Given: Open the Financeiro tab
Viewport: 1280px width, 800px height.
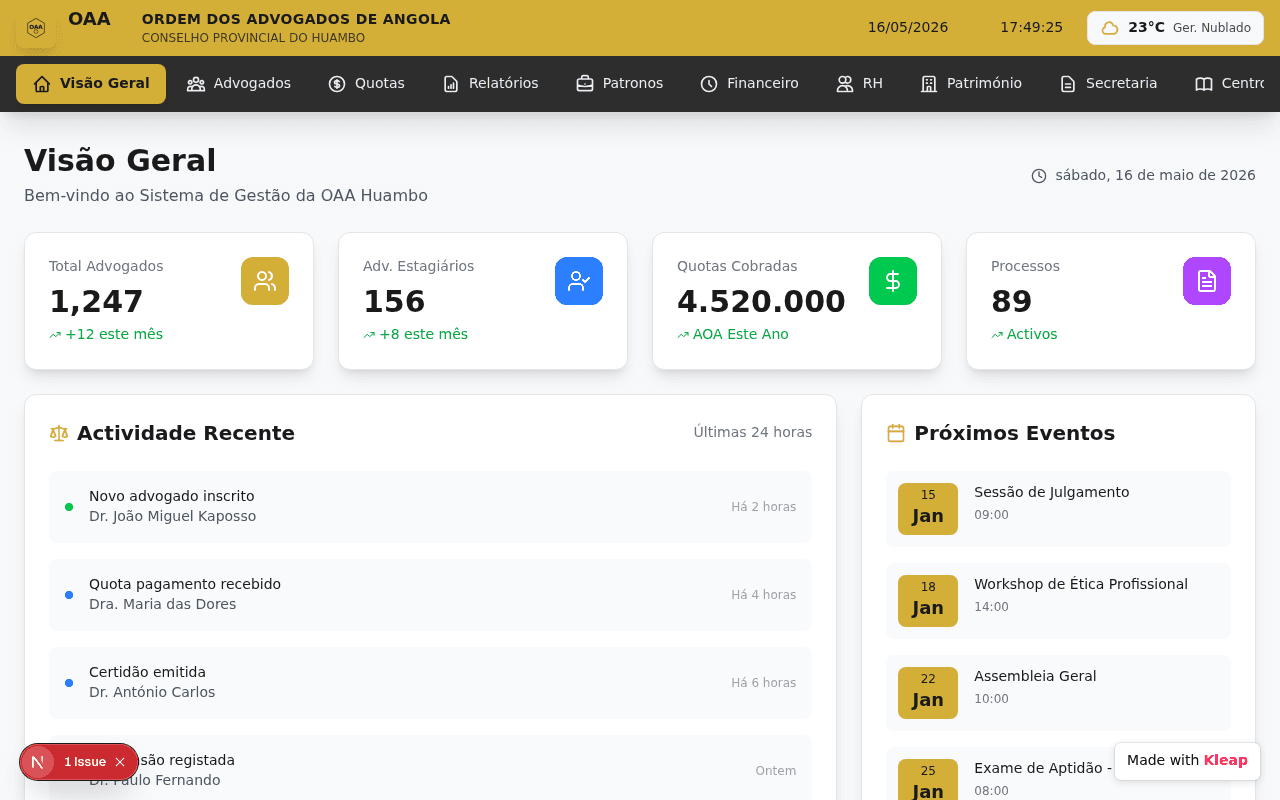Looking at the screenshot, I should 750,84.
